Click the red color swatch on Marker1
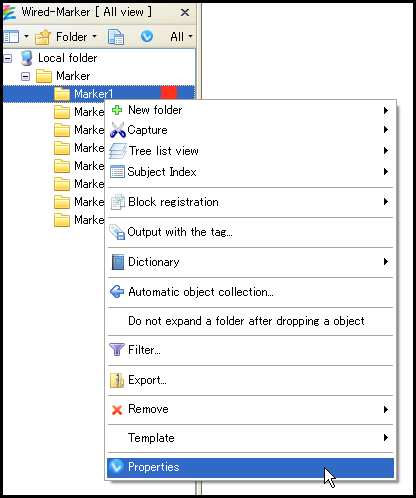416x498 pixels. click(x=169, y=93)
